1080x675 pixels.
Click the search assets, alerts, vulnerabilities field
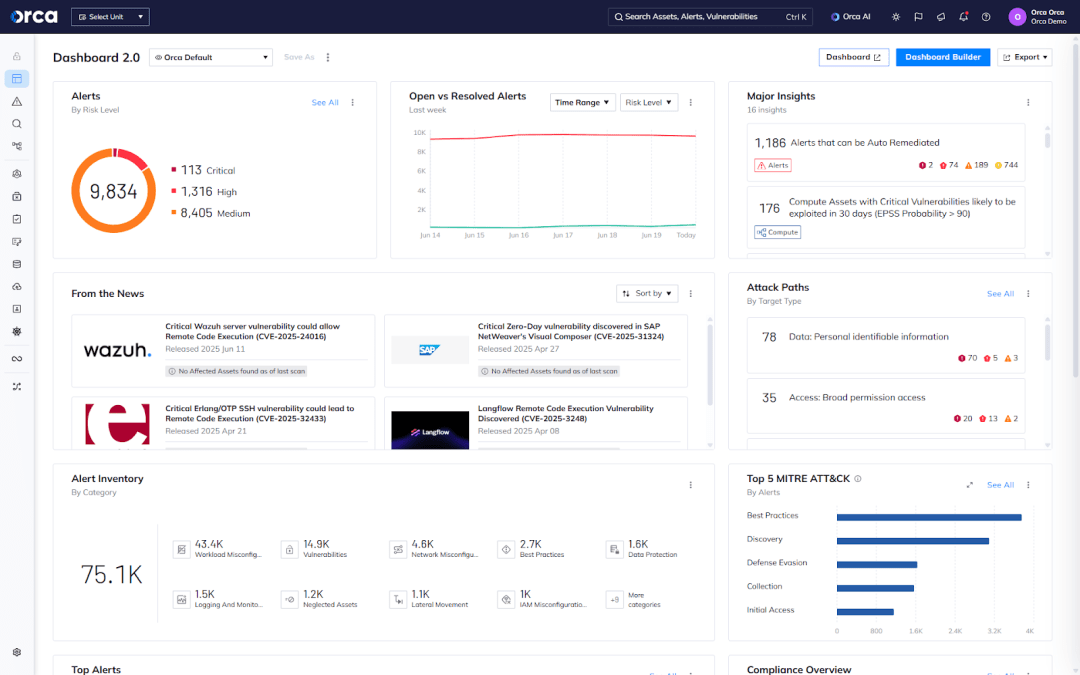tap(710, 17)
